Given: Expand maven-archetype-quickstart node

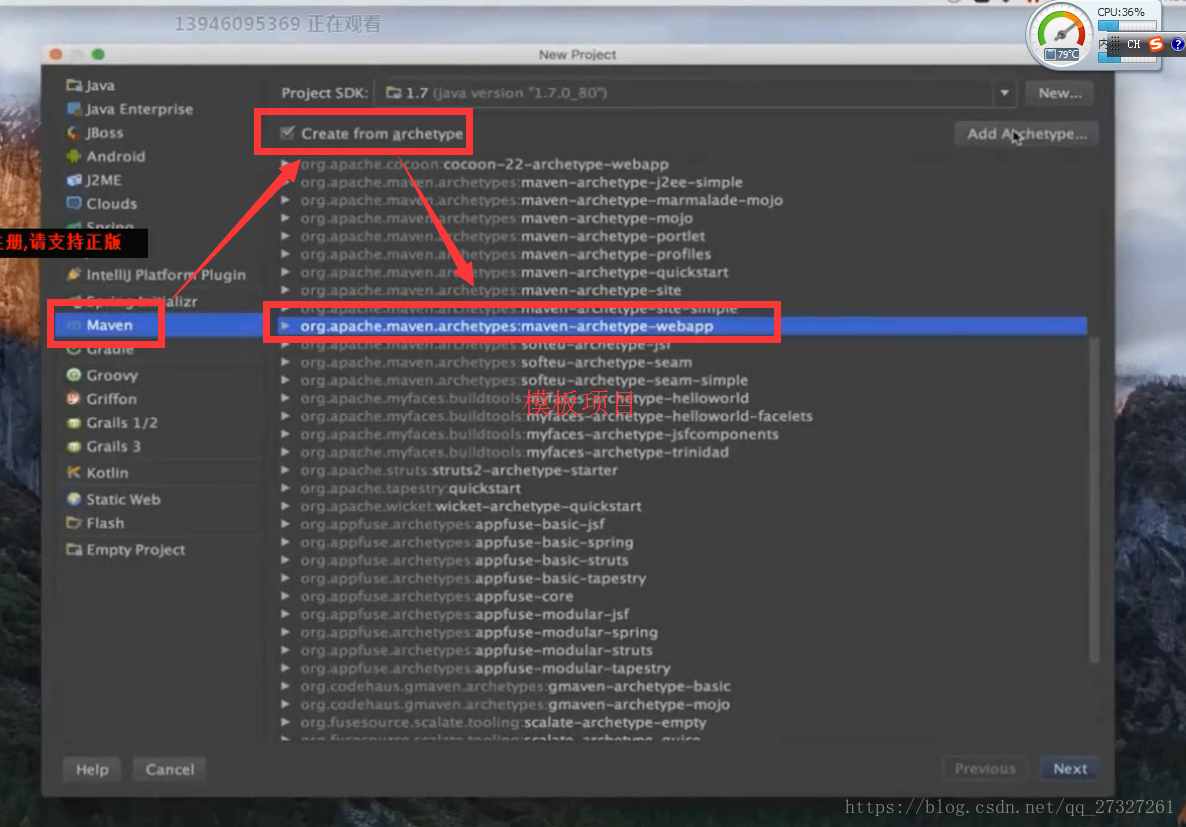Looking at the screenshot, I should pyautogui.click(x=285, y=272).
